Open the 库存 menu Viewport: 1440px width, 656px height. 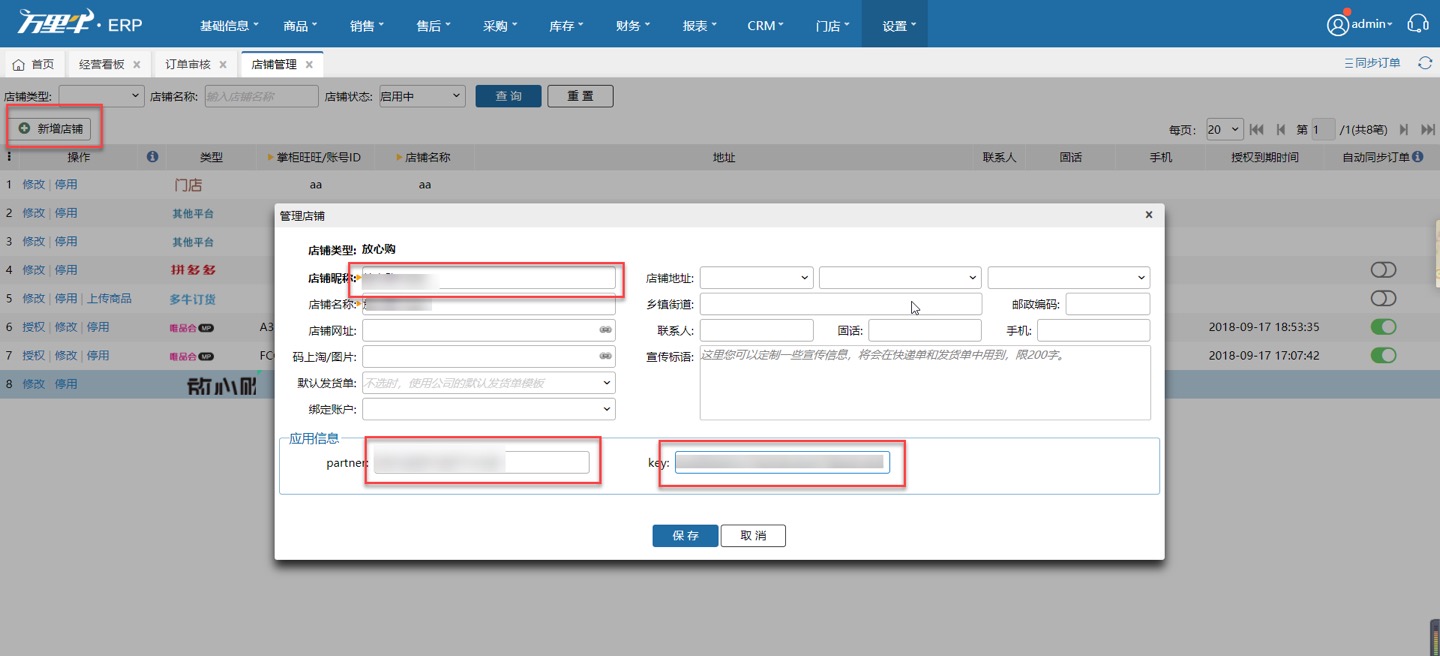(x=567, y=26)
